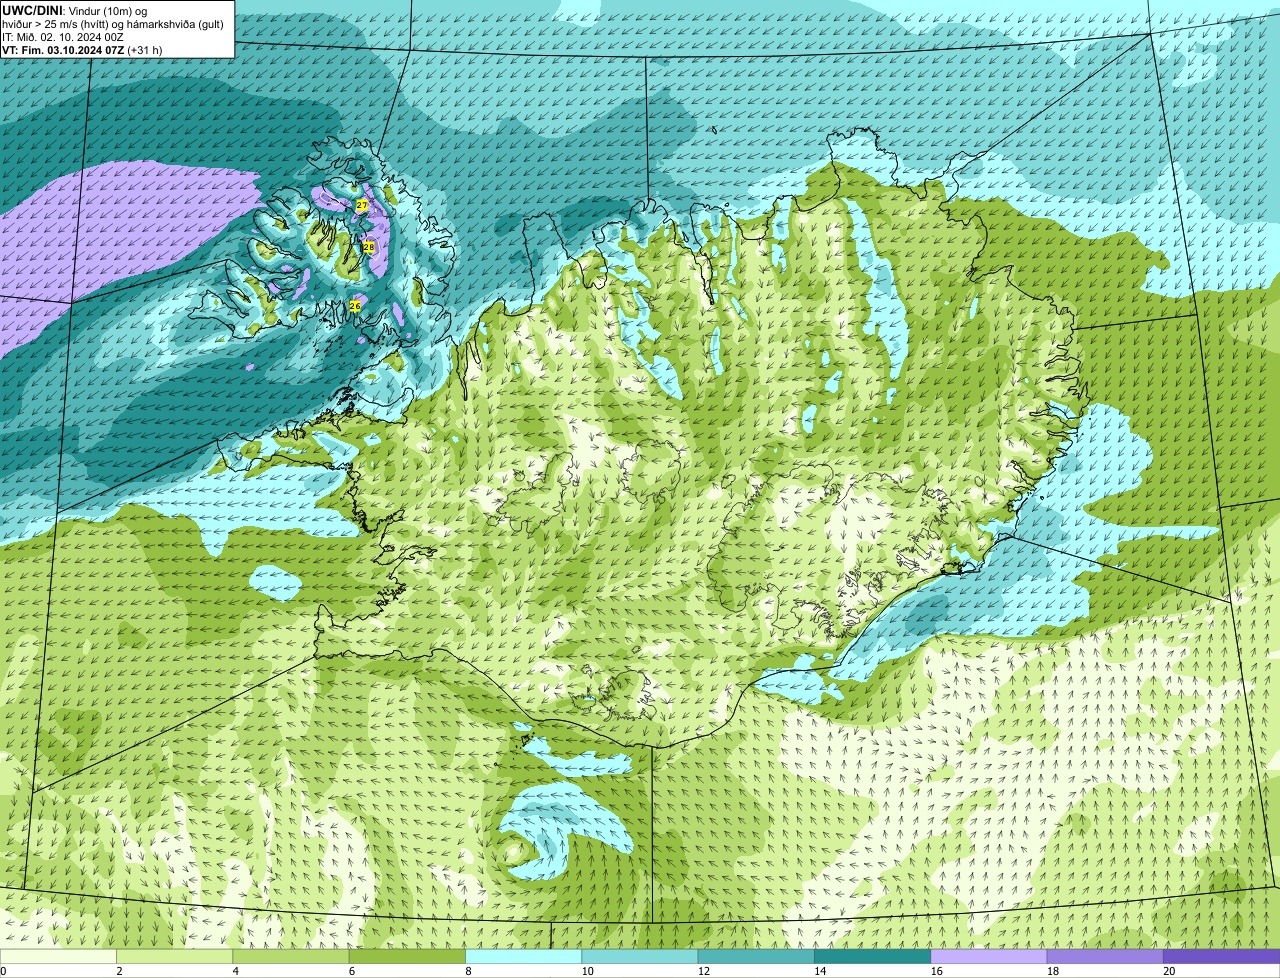Click the yellow gust marker labeled 27
This screenshot has width=1280, height=978.
tap(362, 205)
